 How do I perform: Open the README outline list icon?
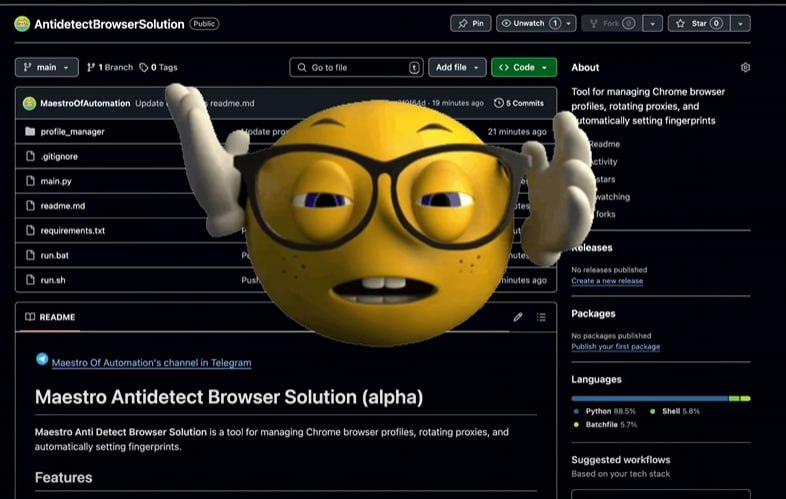(541, 317)
